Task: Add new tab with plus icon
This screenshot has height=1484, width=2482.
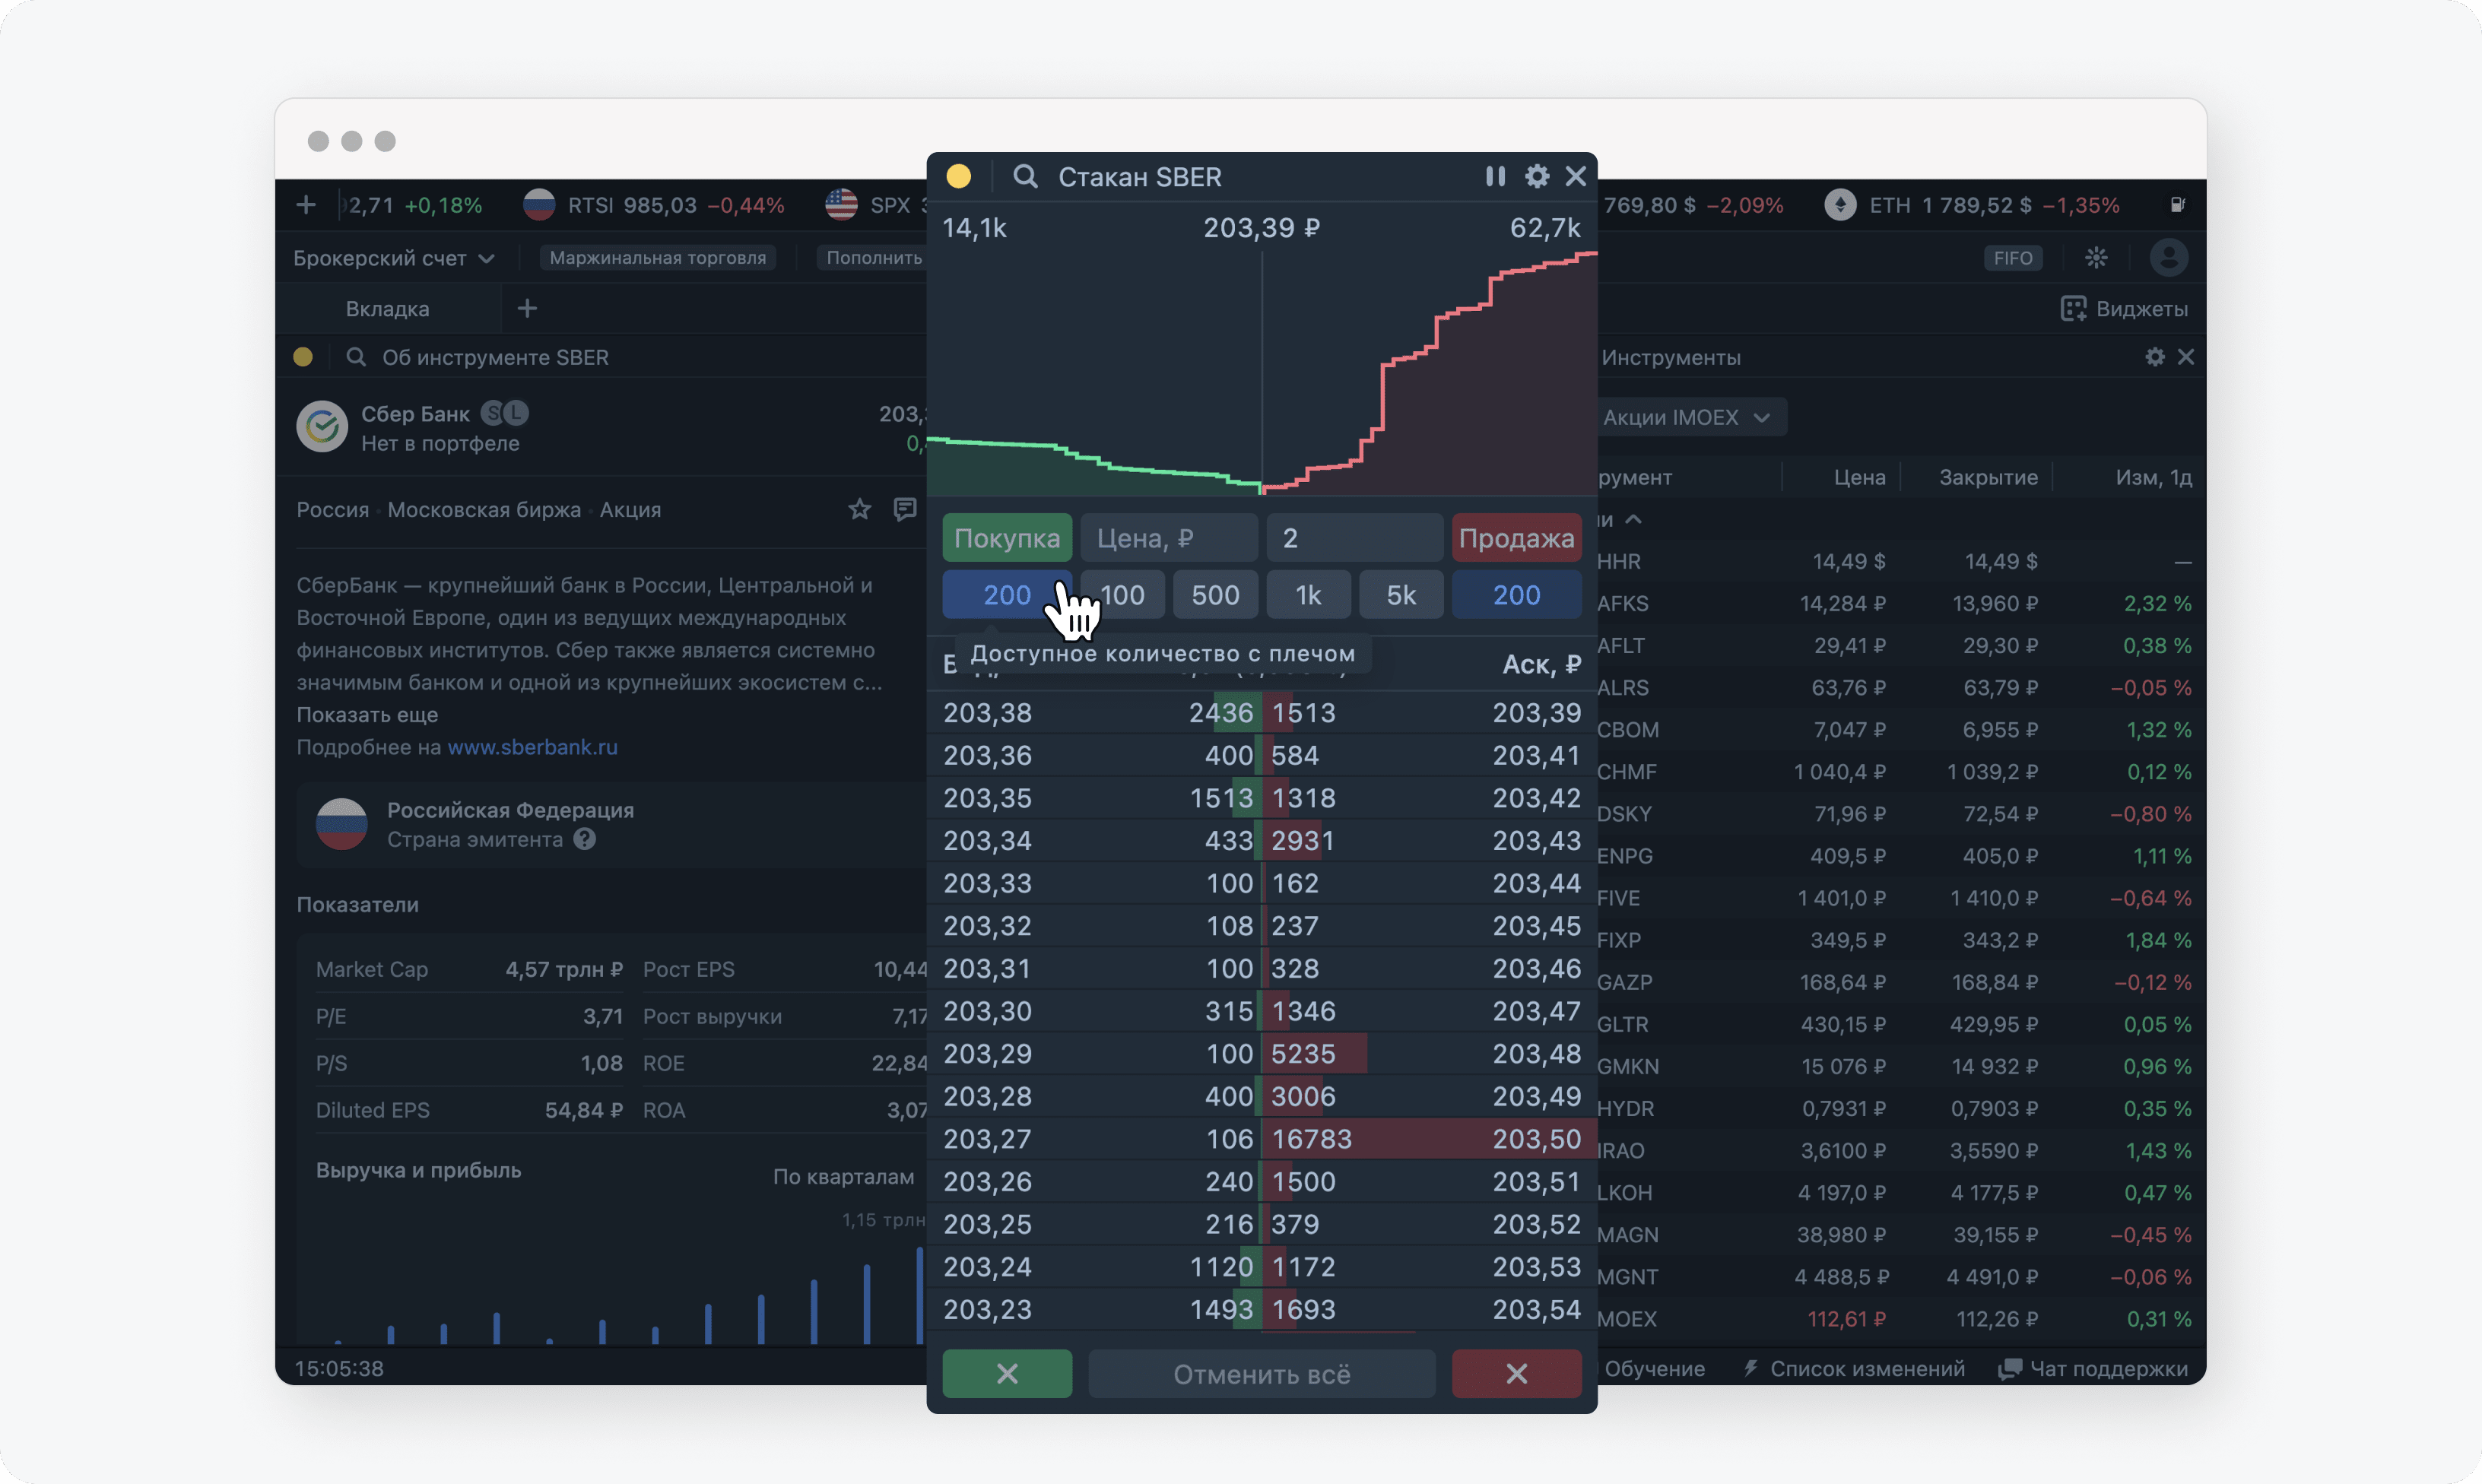Action: pyautogui.click(x=527, y=309)
